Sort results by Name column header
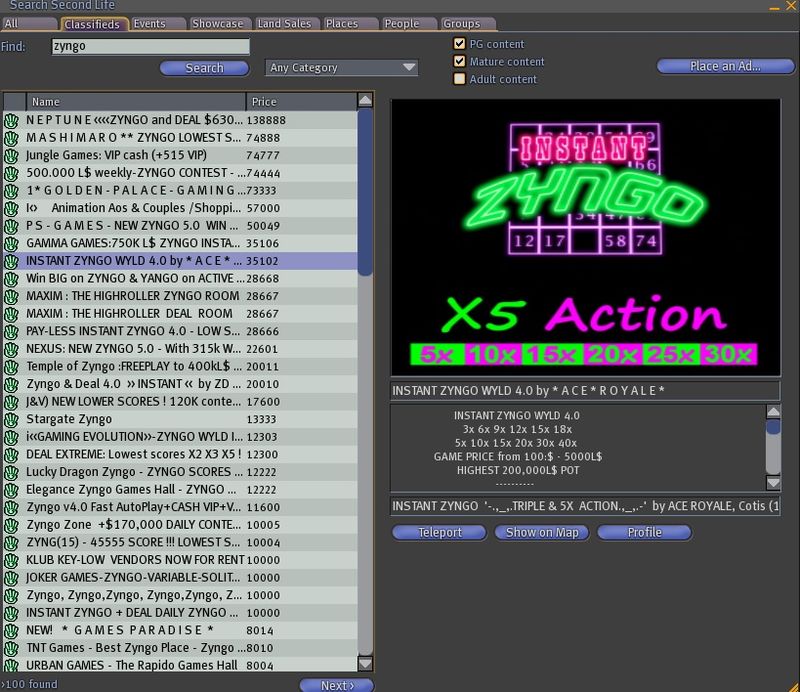The height and width of the screenshot is (692, 800). (136, 102)
